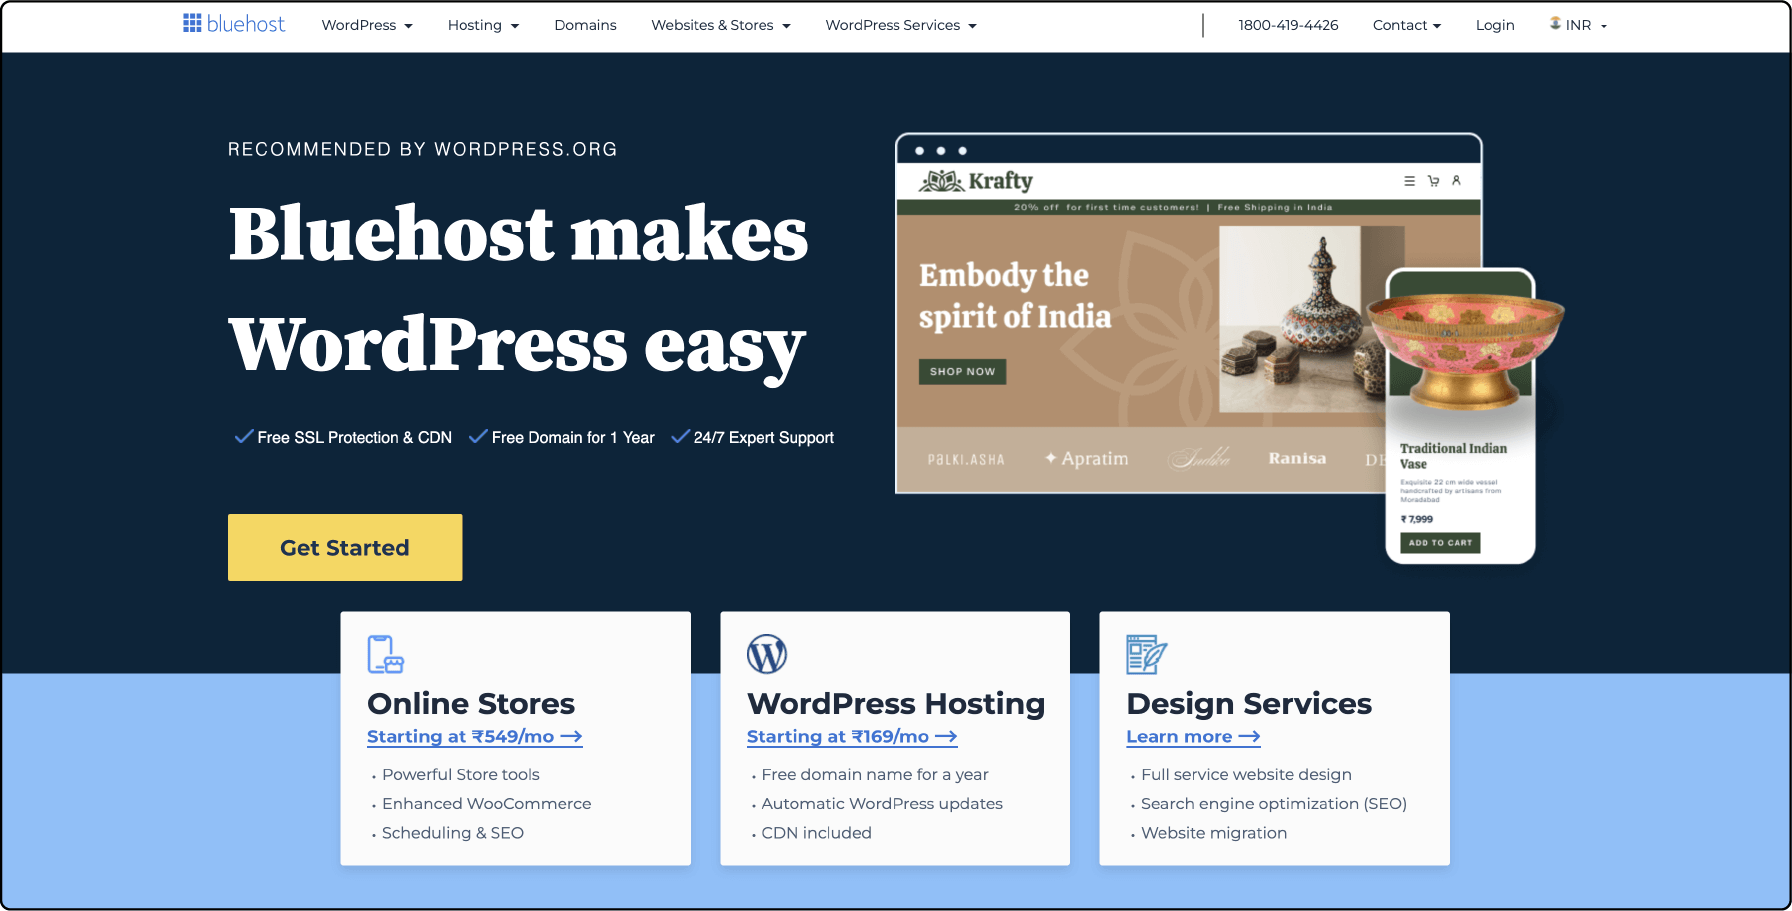Viewport: 1792px width, 911px height.
Task: Click the user account icon in Krafty mockup
Action: click(1456, 180)
